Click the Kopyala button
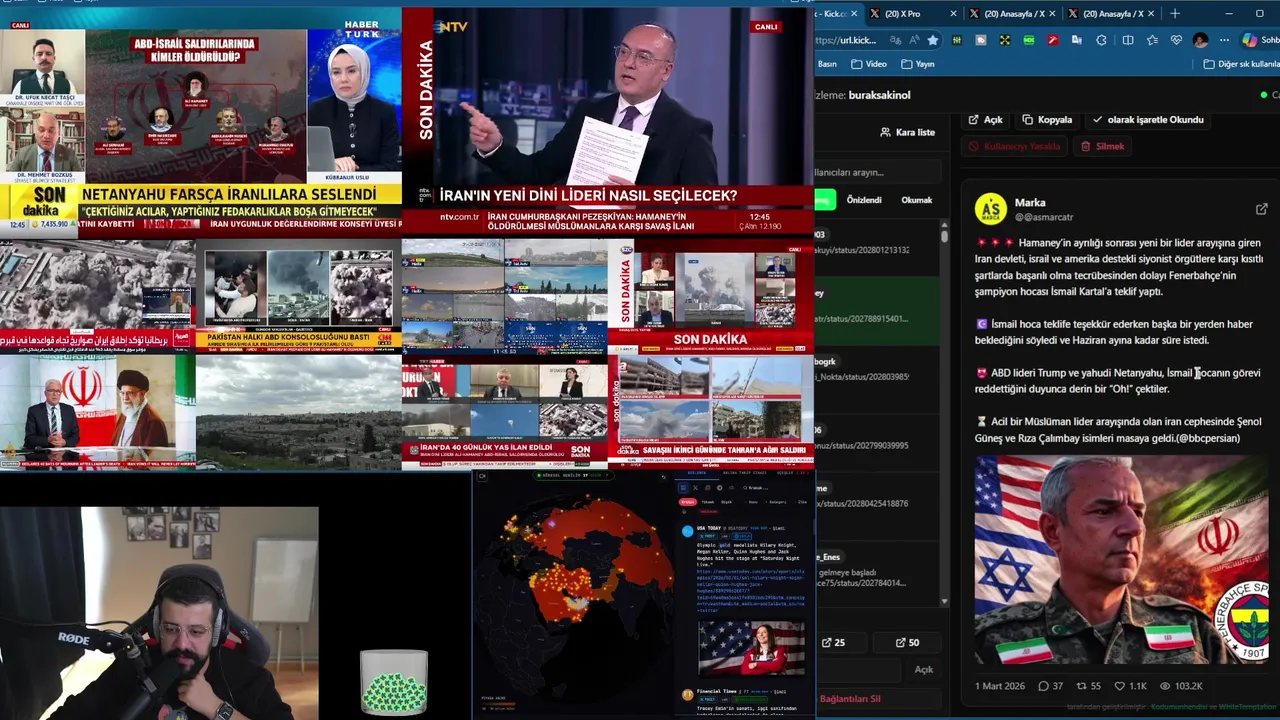Image resolution: width=1280 pixels, height=720 pixels. pyautogui.click(x=1047, y=120)
